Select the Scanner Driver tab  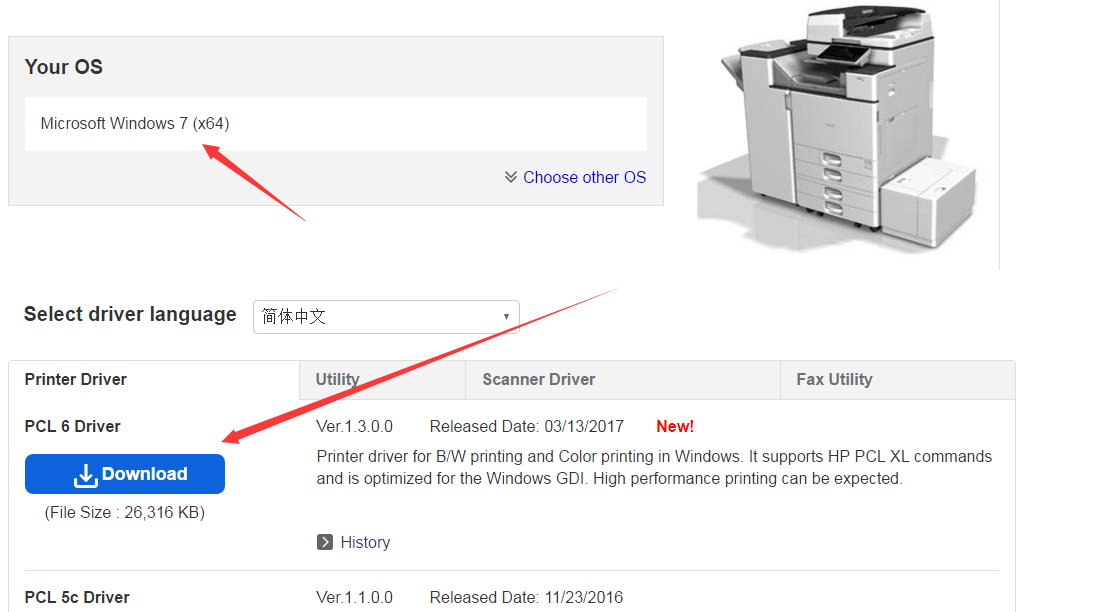pos(538,379)
